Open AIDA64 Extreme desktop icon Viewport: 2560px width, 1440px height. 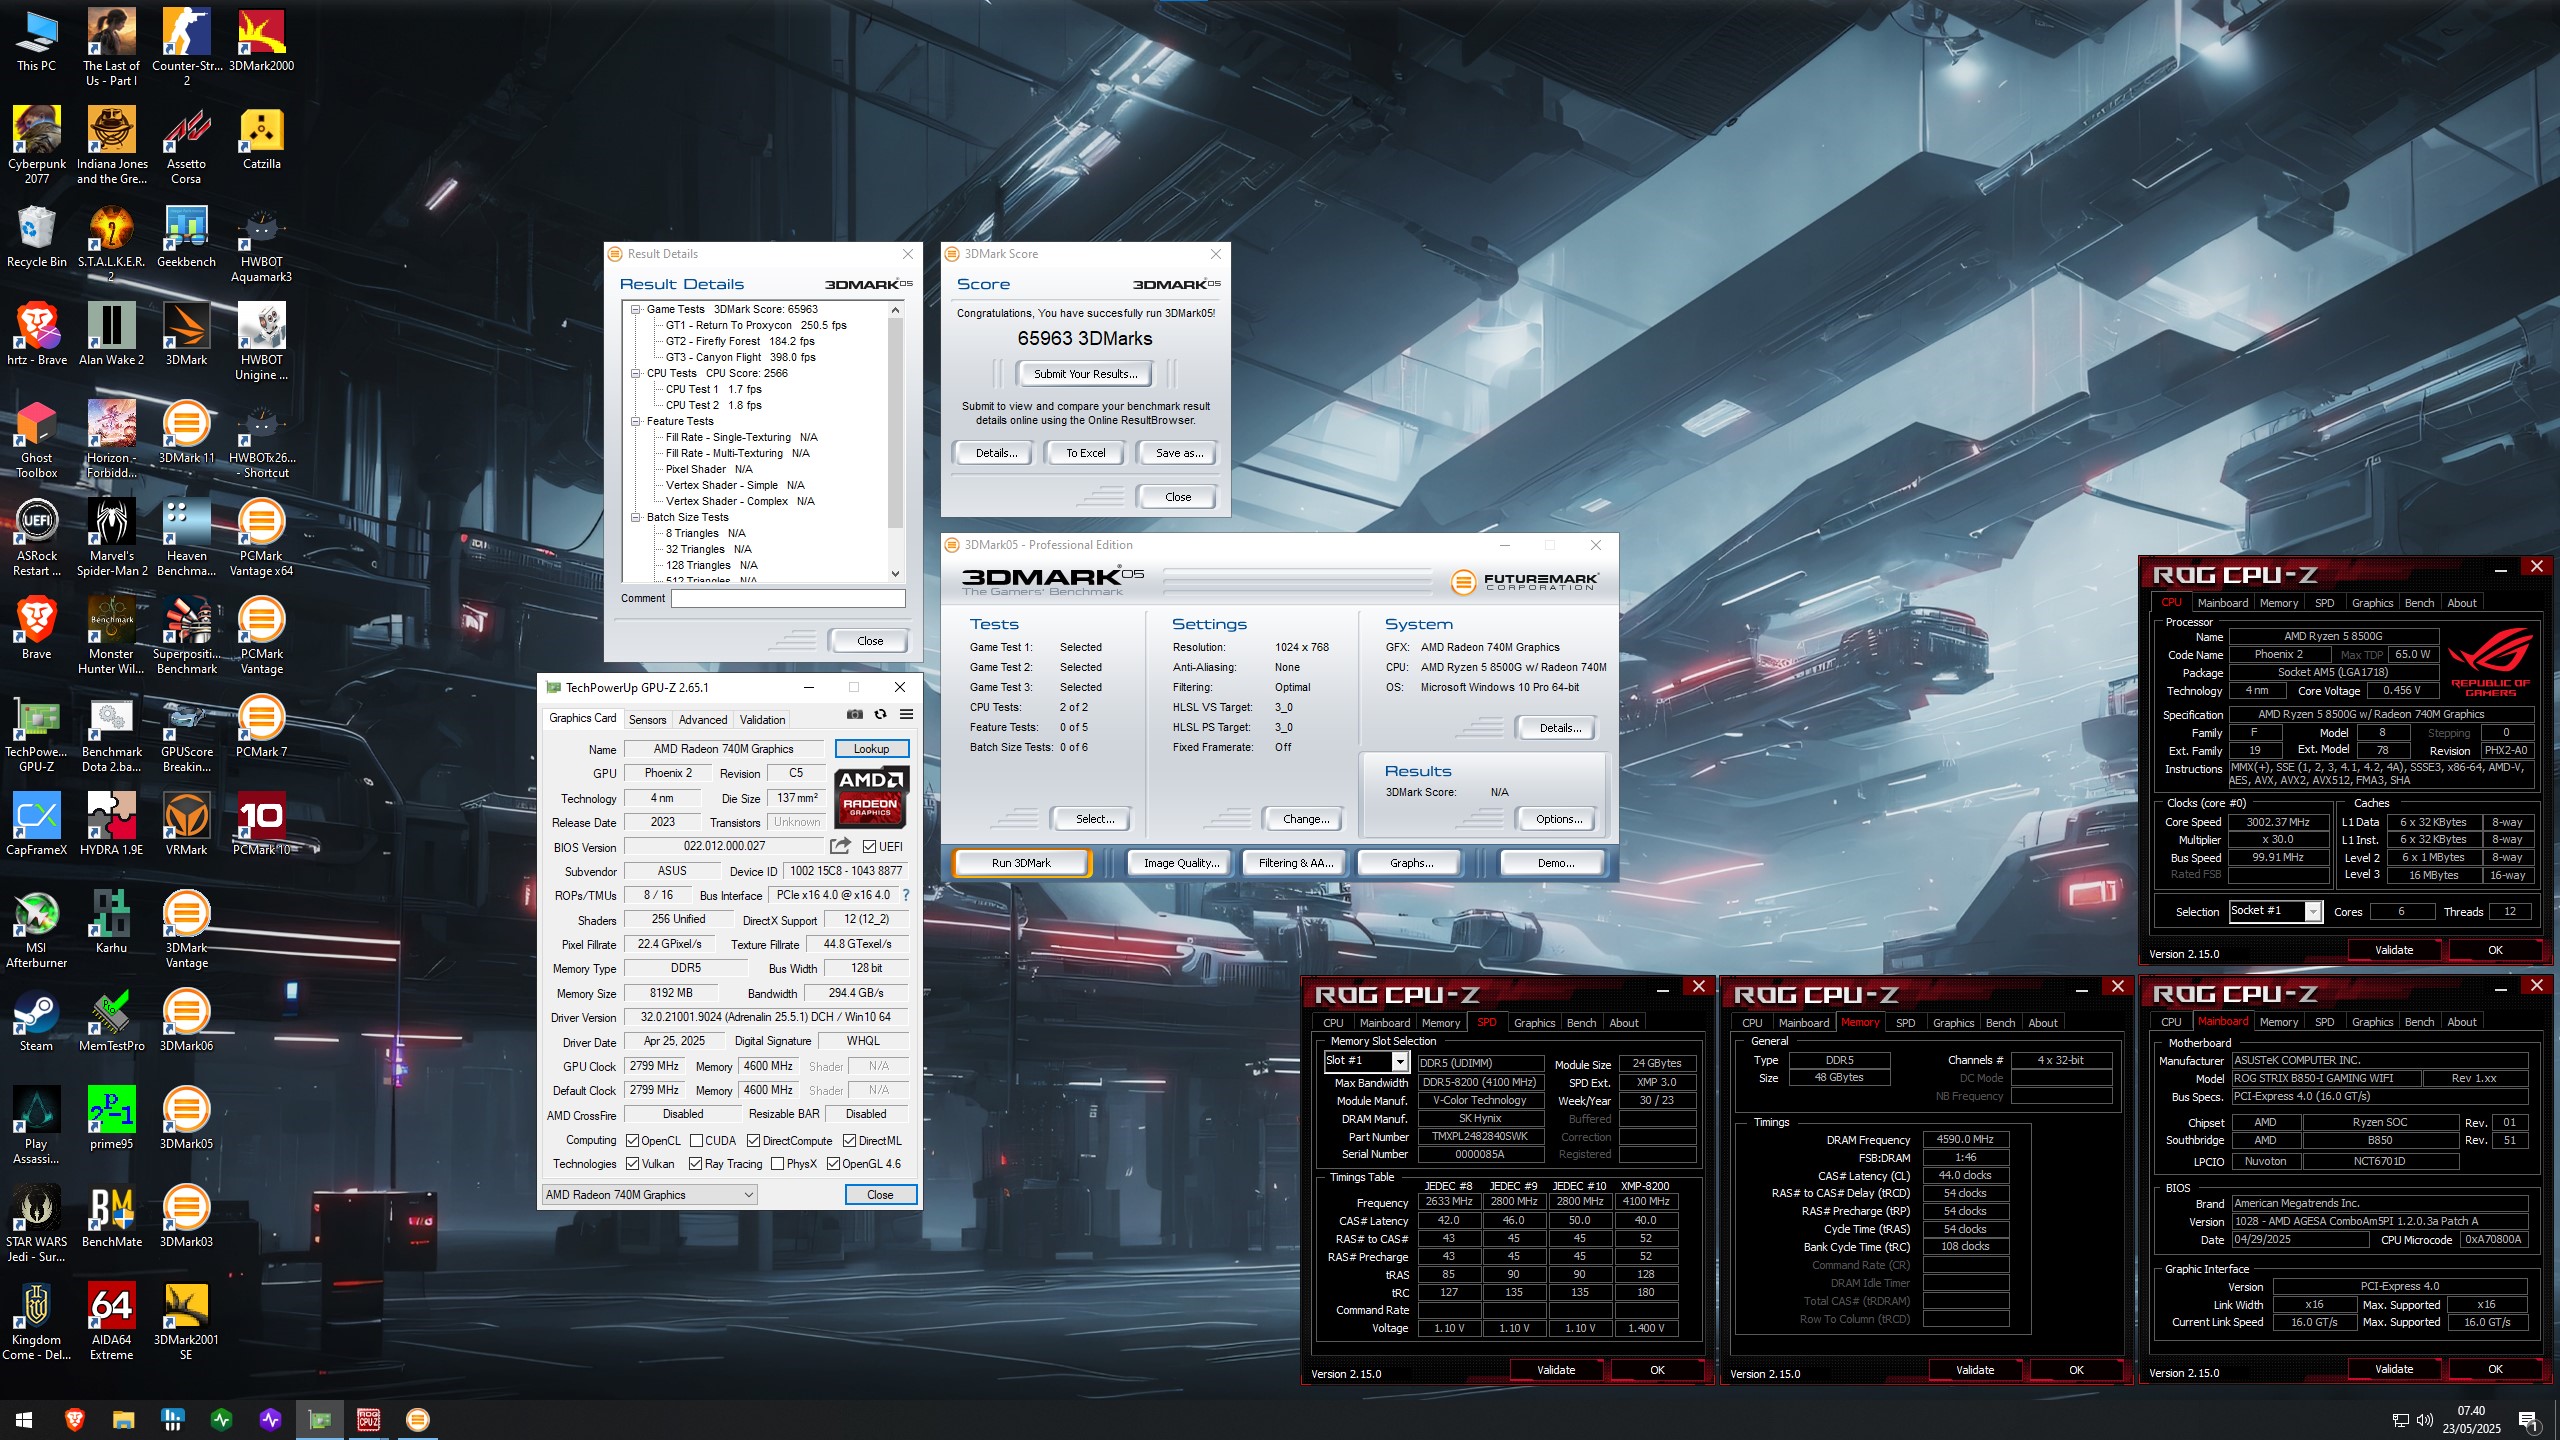111,1321
